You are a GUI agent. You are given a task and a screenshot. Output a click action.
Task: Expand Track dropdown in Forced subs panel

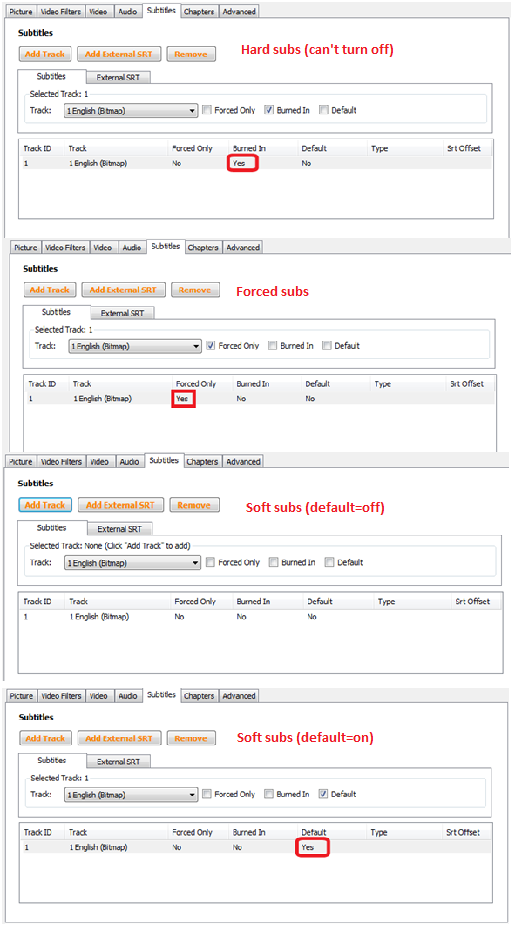[135, 346]
